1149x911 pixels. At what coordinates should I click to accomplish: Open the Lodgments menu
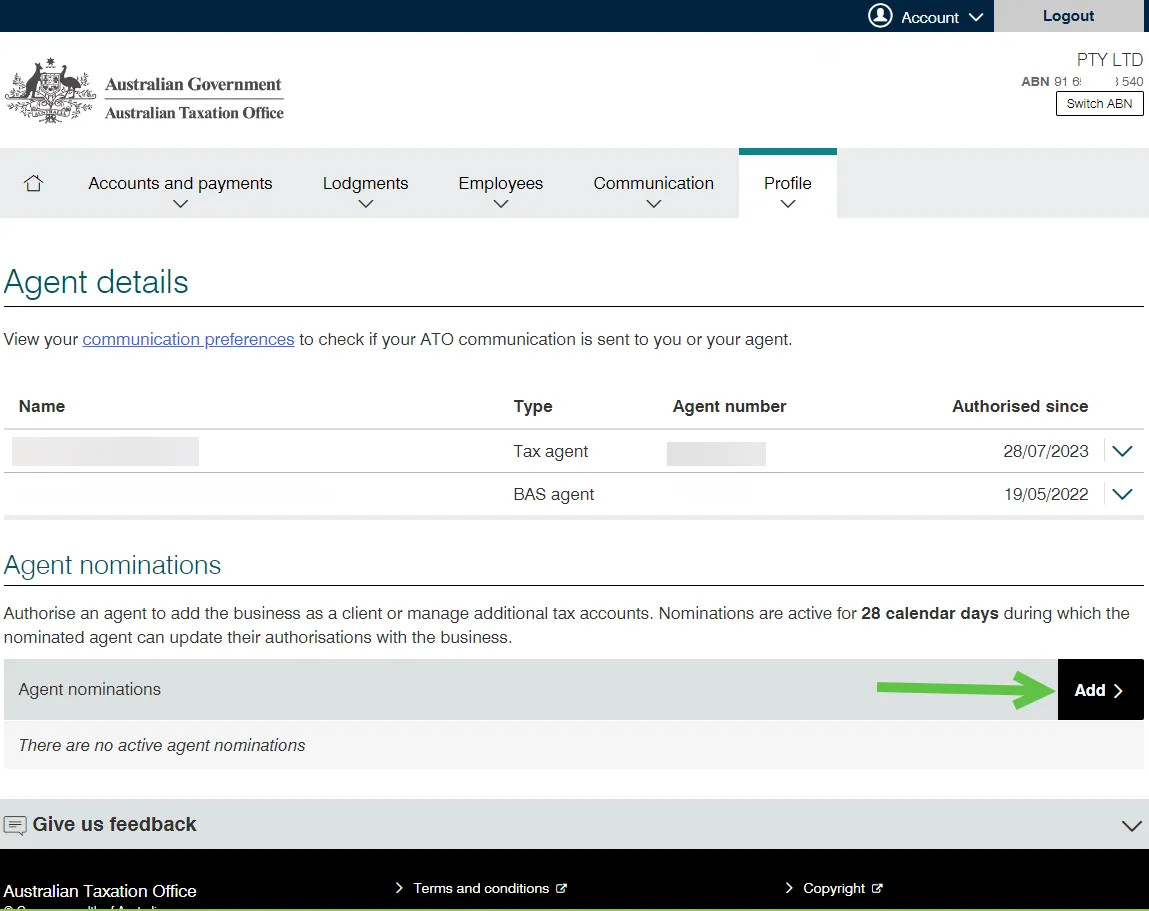coord(366,191)
